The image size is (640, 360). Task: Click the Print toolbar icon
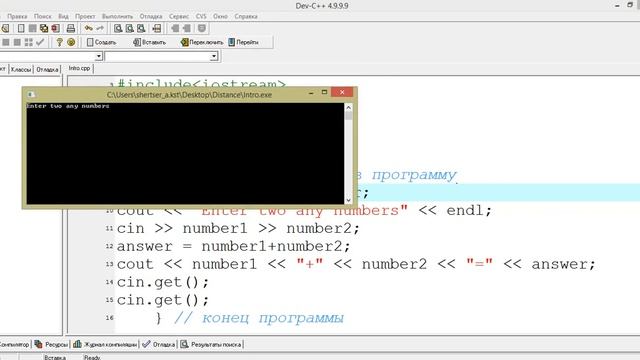click(x=71, y=28)
